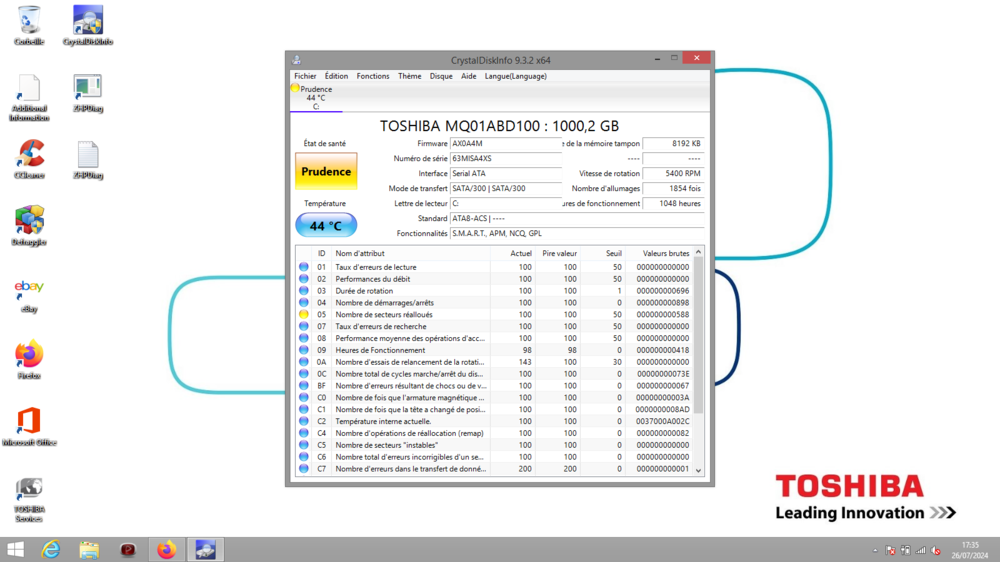1000x562 pixels.
Task: Open File Explorer from the taskbar
Action: (89, 550)
